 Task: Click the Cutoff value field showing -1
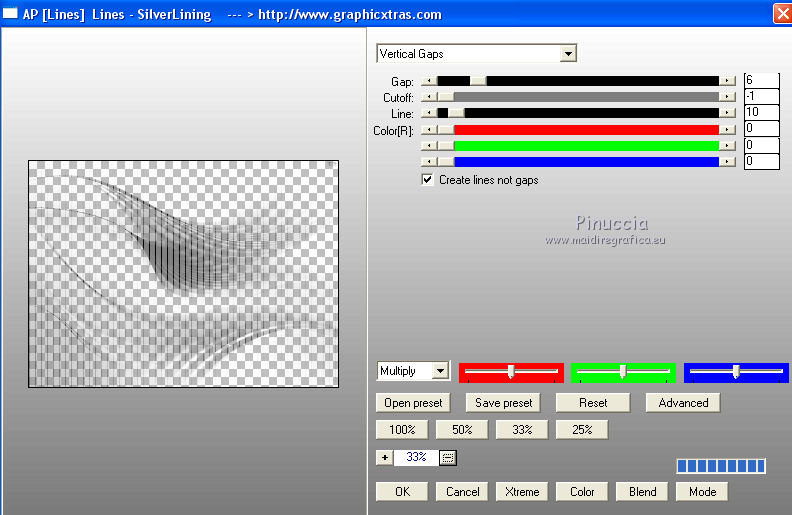point(762,96)
